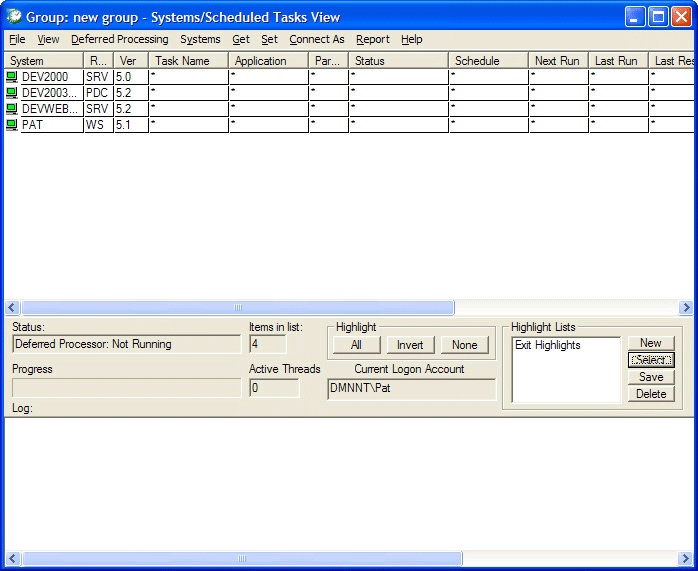Click the upper list's left scroll arrow

pos(12,308)
